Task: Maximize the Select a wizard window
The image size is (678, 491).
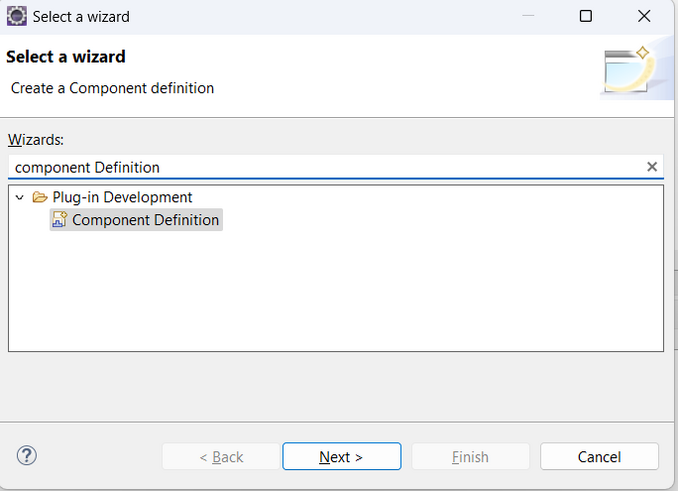Action: pyautogui.click(x=586, y=16)
